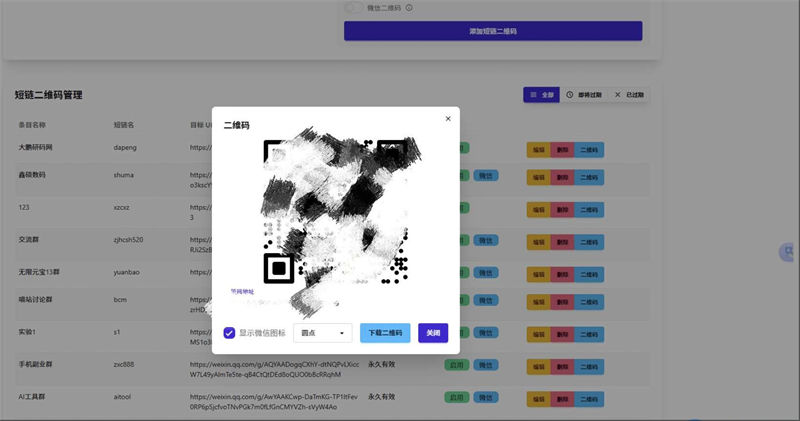Click the 微信 tag in the zjhcsh520 row
800x421 pixels.
click(486, 240)
